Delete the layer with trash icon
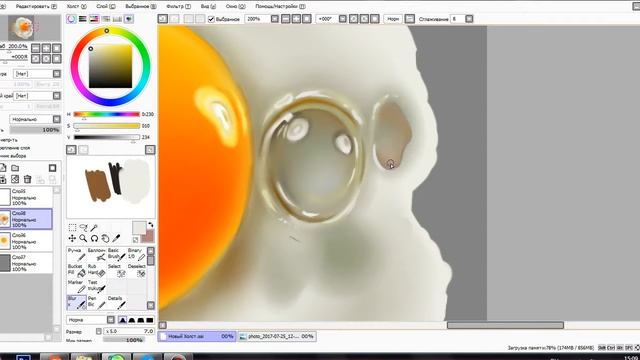Screen dimensions: 640x360 [27, 179]
